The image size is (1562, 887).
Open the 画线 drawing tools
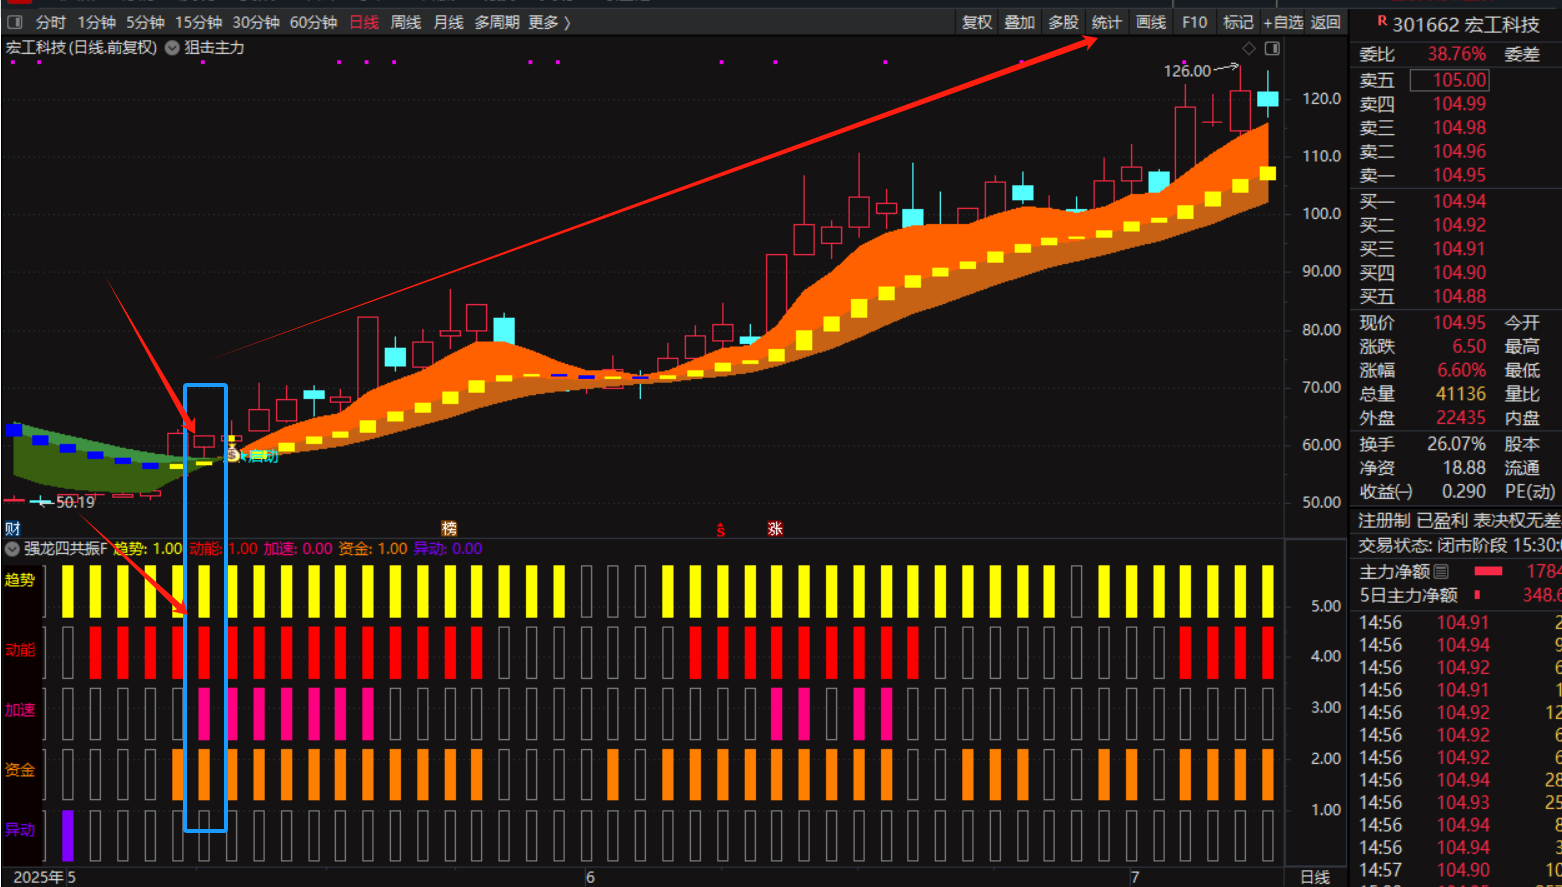1151,22
